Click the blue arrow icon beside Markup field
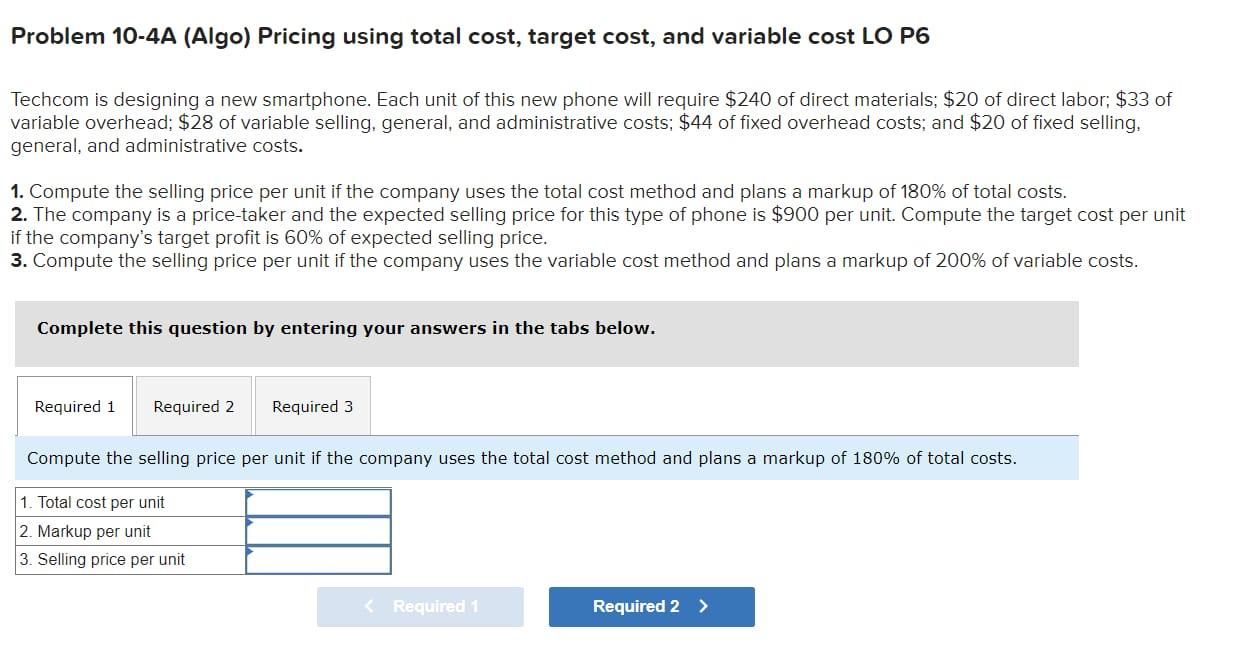This screenshot has width=1254, height=653. point(249,522)
